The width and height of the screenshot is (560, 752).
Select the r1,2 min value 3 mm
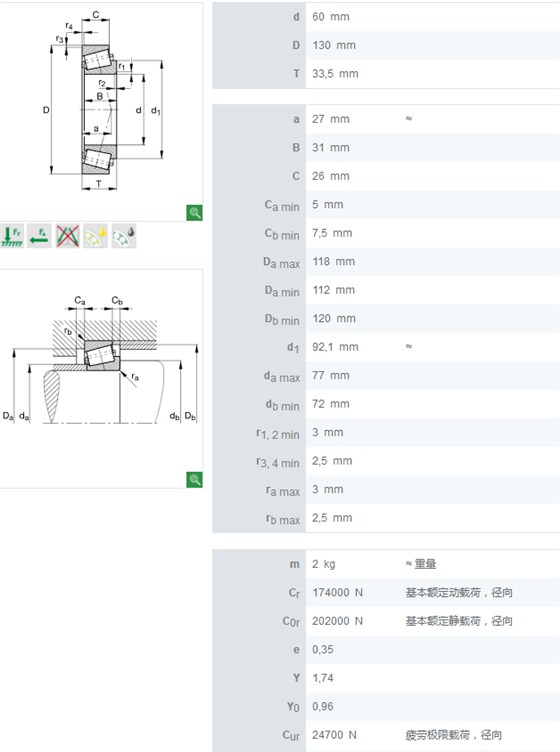327,433
